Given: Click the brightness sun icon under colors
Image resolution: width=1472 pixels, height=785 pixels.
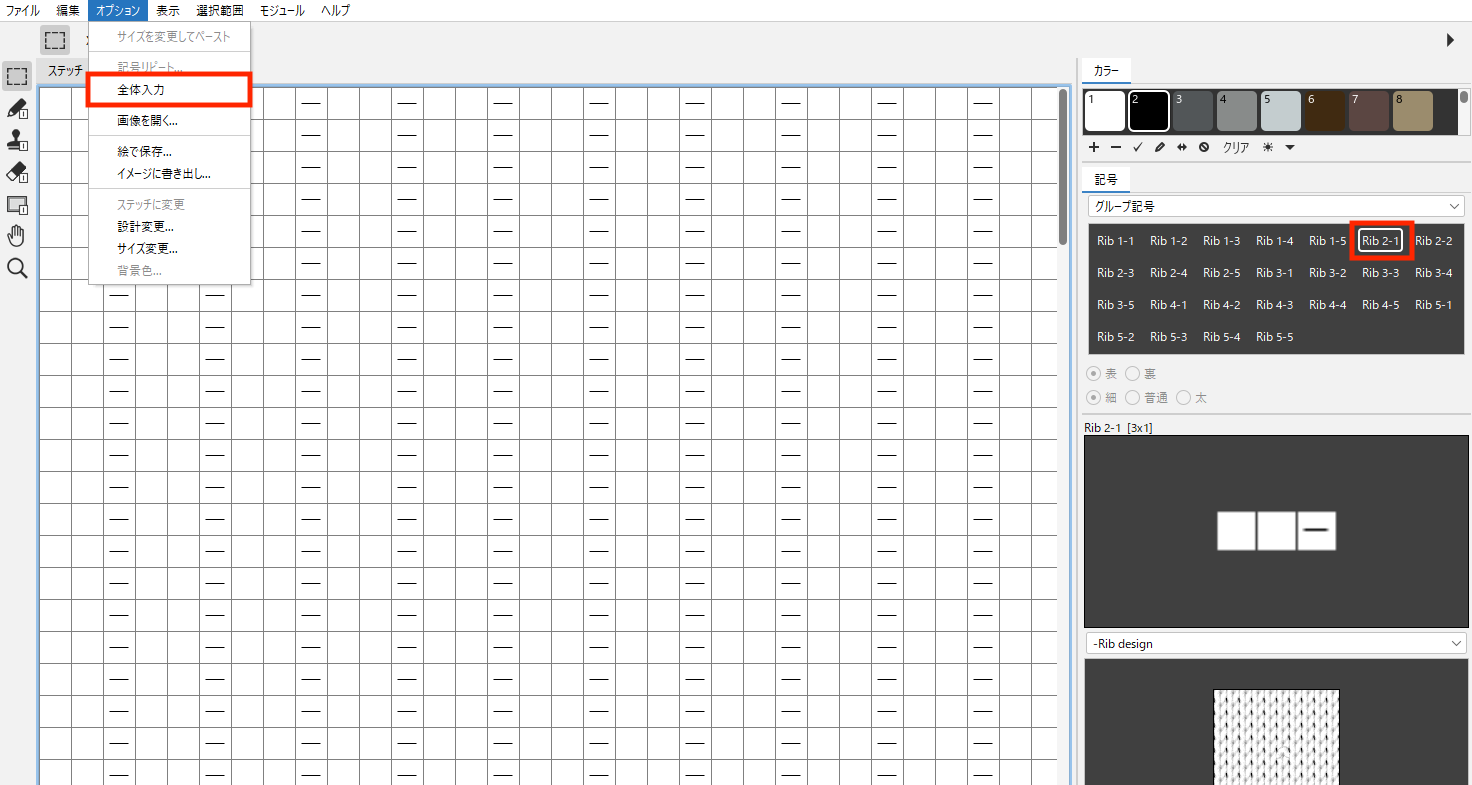Looking at the screenshot, I should [x=1268, y=147].
